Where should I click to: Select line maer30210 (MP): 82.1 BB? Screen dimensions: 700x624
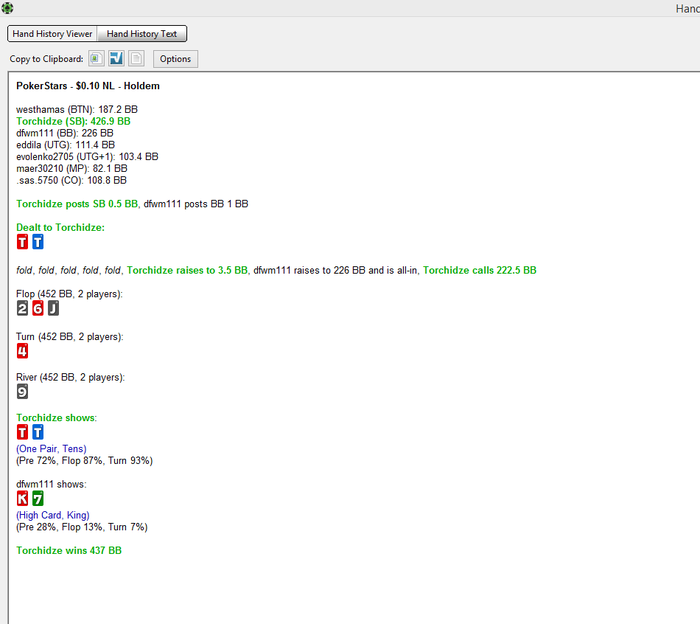[72, 169]
